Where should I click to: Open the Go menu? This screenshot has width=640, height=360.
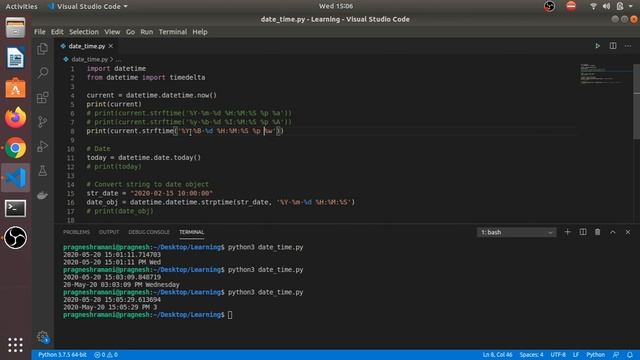pos(130,32)
